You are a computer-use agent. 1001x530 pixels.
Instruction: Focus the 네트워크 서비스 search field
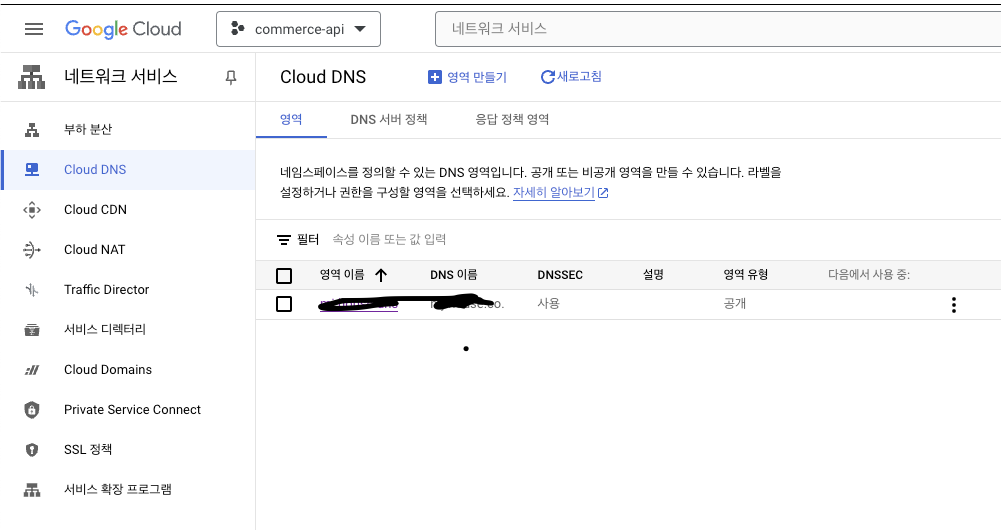click(718, 29)
